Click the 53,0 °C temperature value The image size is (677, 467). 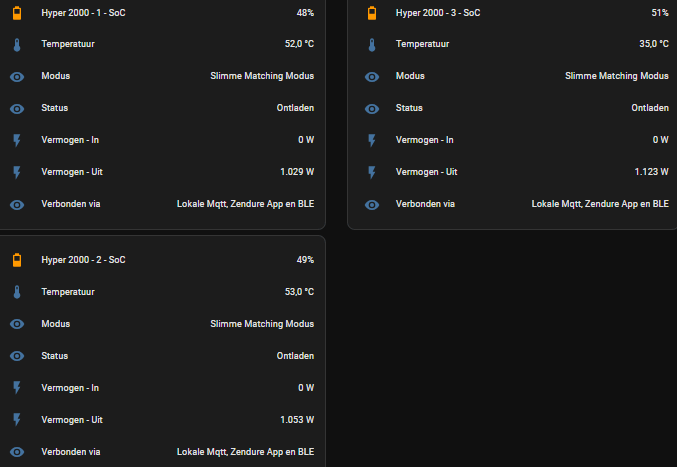click(x=299, y=292)
